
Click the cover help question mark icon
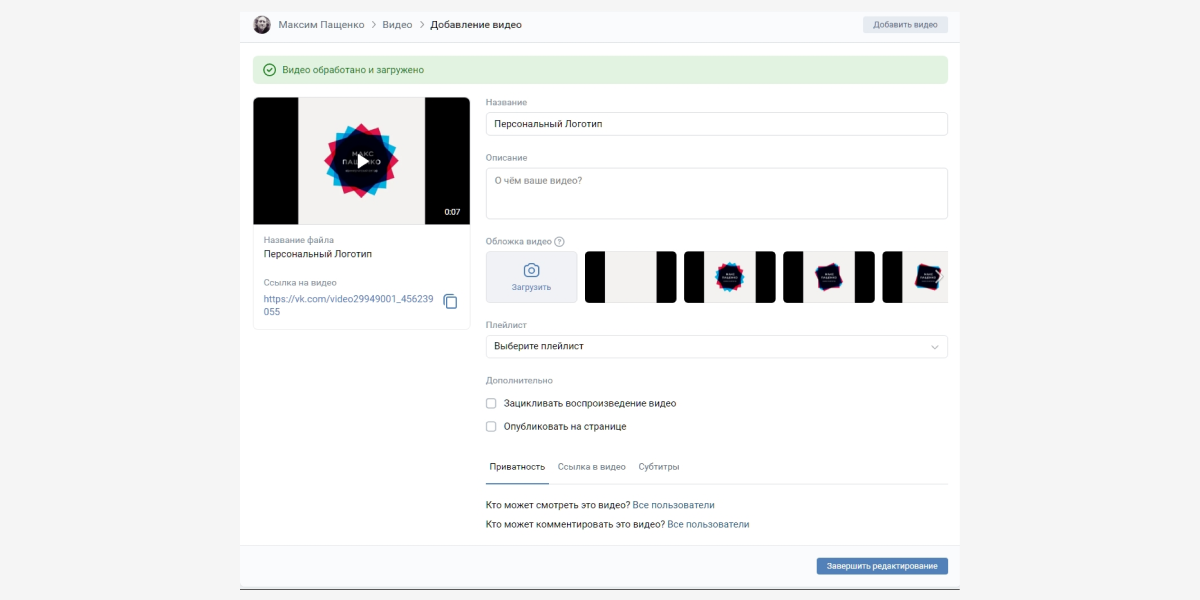point(559,241)
